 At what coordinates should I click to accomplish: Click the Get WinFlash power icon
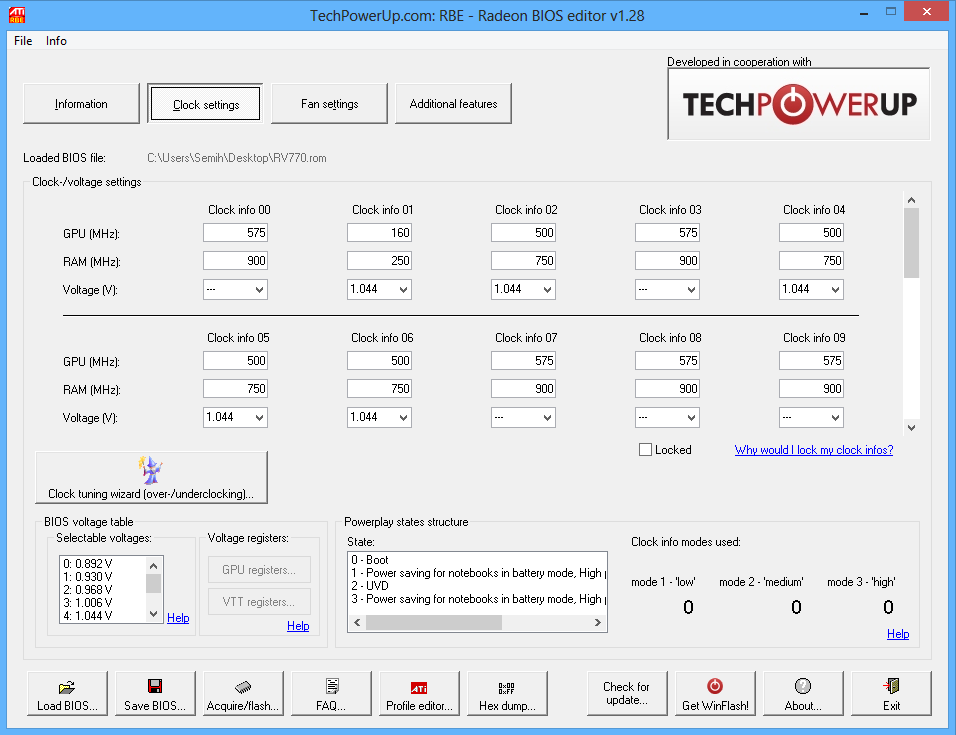[715, 686]
